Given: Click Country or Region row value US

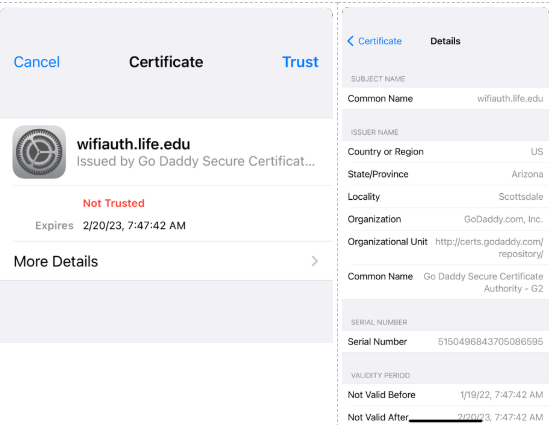Looking at the screenshot, I should [x=537, y=152].
